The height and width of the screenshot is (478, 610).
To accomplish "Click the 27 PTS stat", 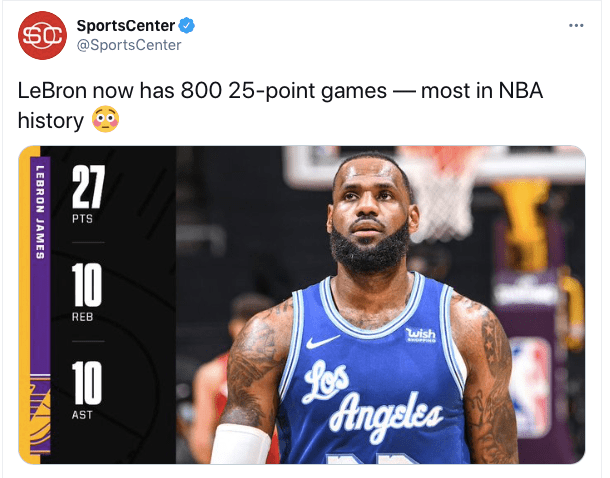I will (88, 194).
